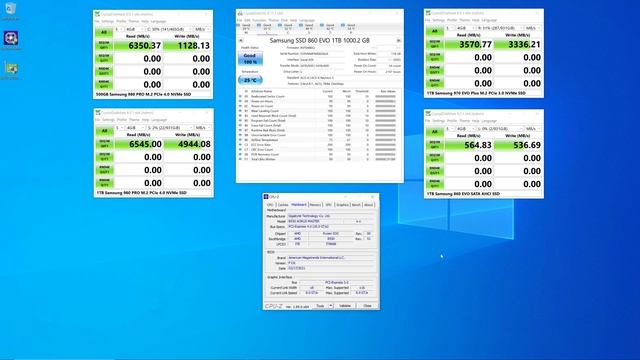Open Edit menu in CrystalDiskInfo
The image size is (640, 360).
tap(247, 20)
